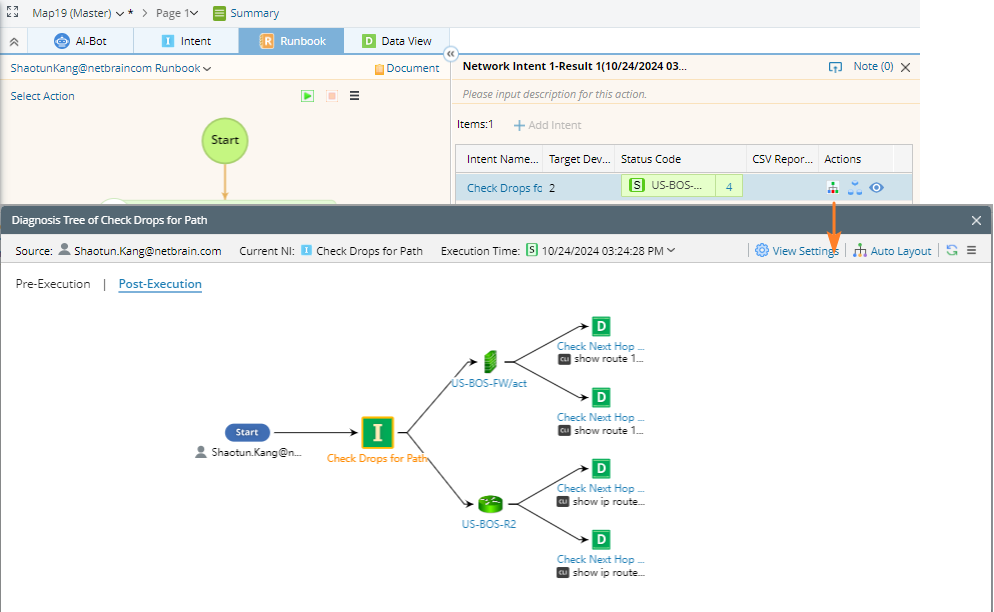This screenshot has width=994, height=612.
Task: Refresh the diagnosis tree
Action: coord(952,251)
